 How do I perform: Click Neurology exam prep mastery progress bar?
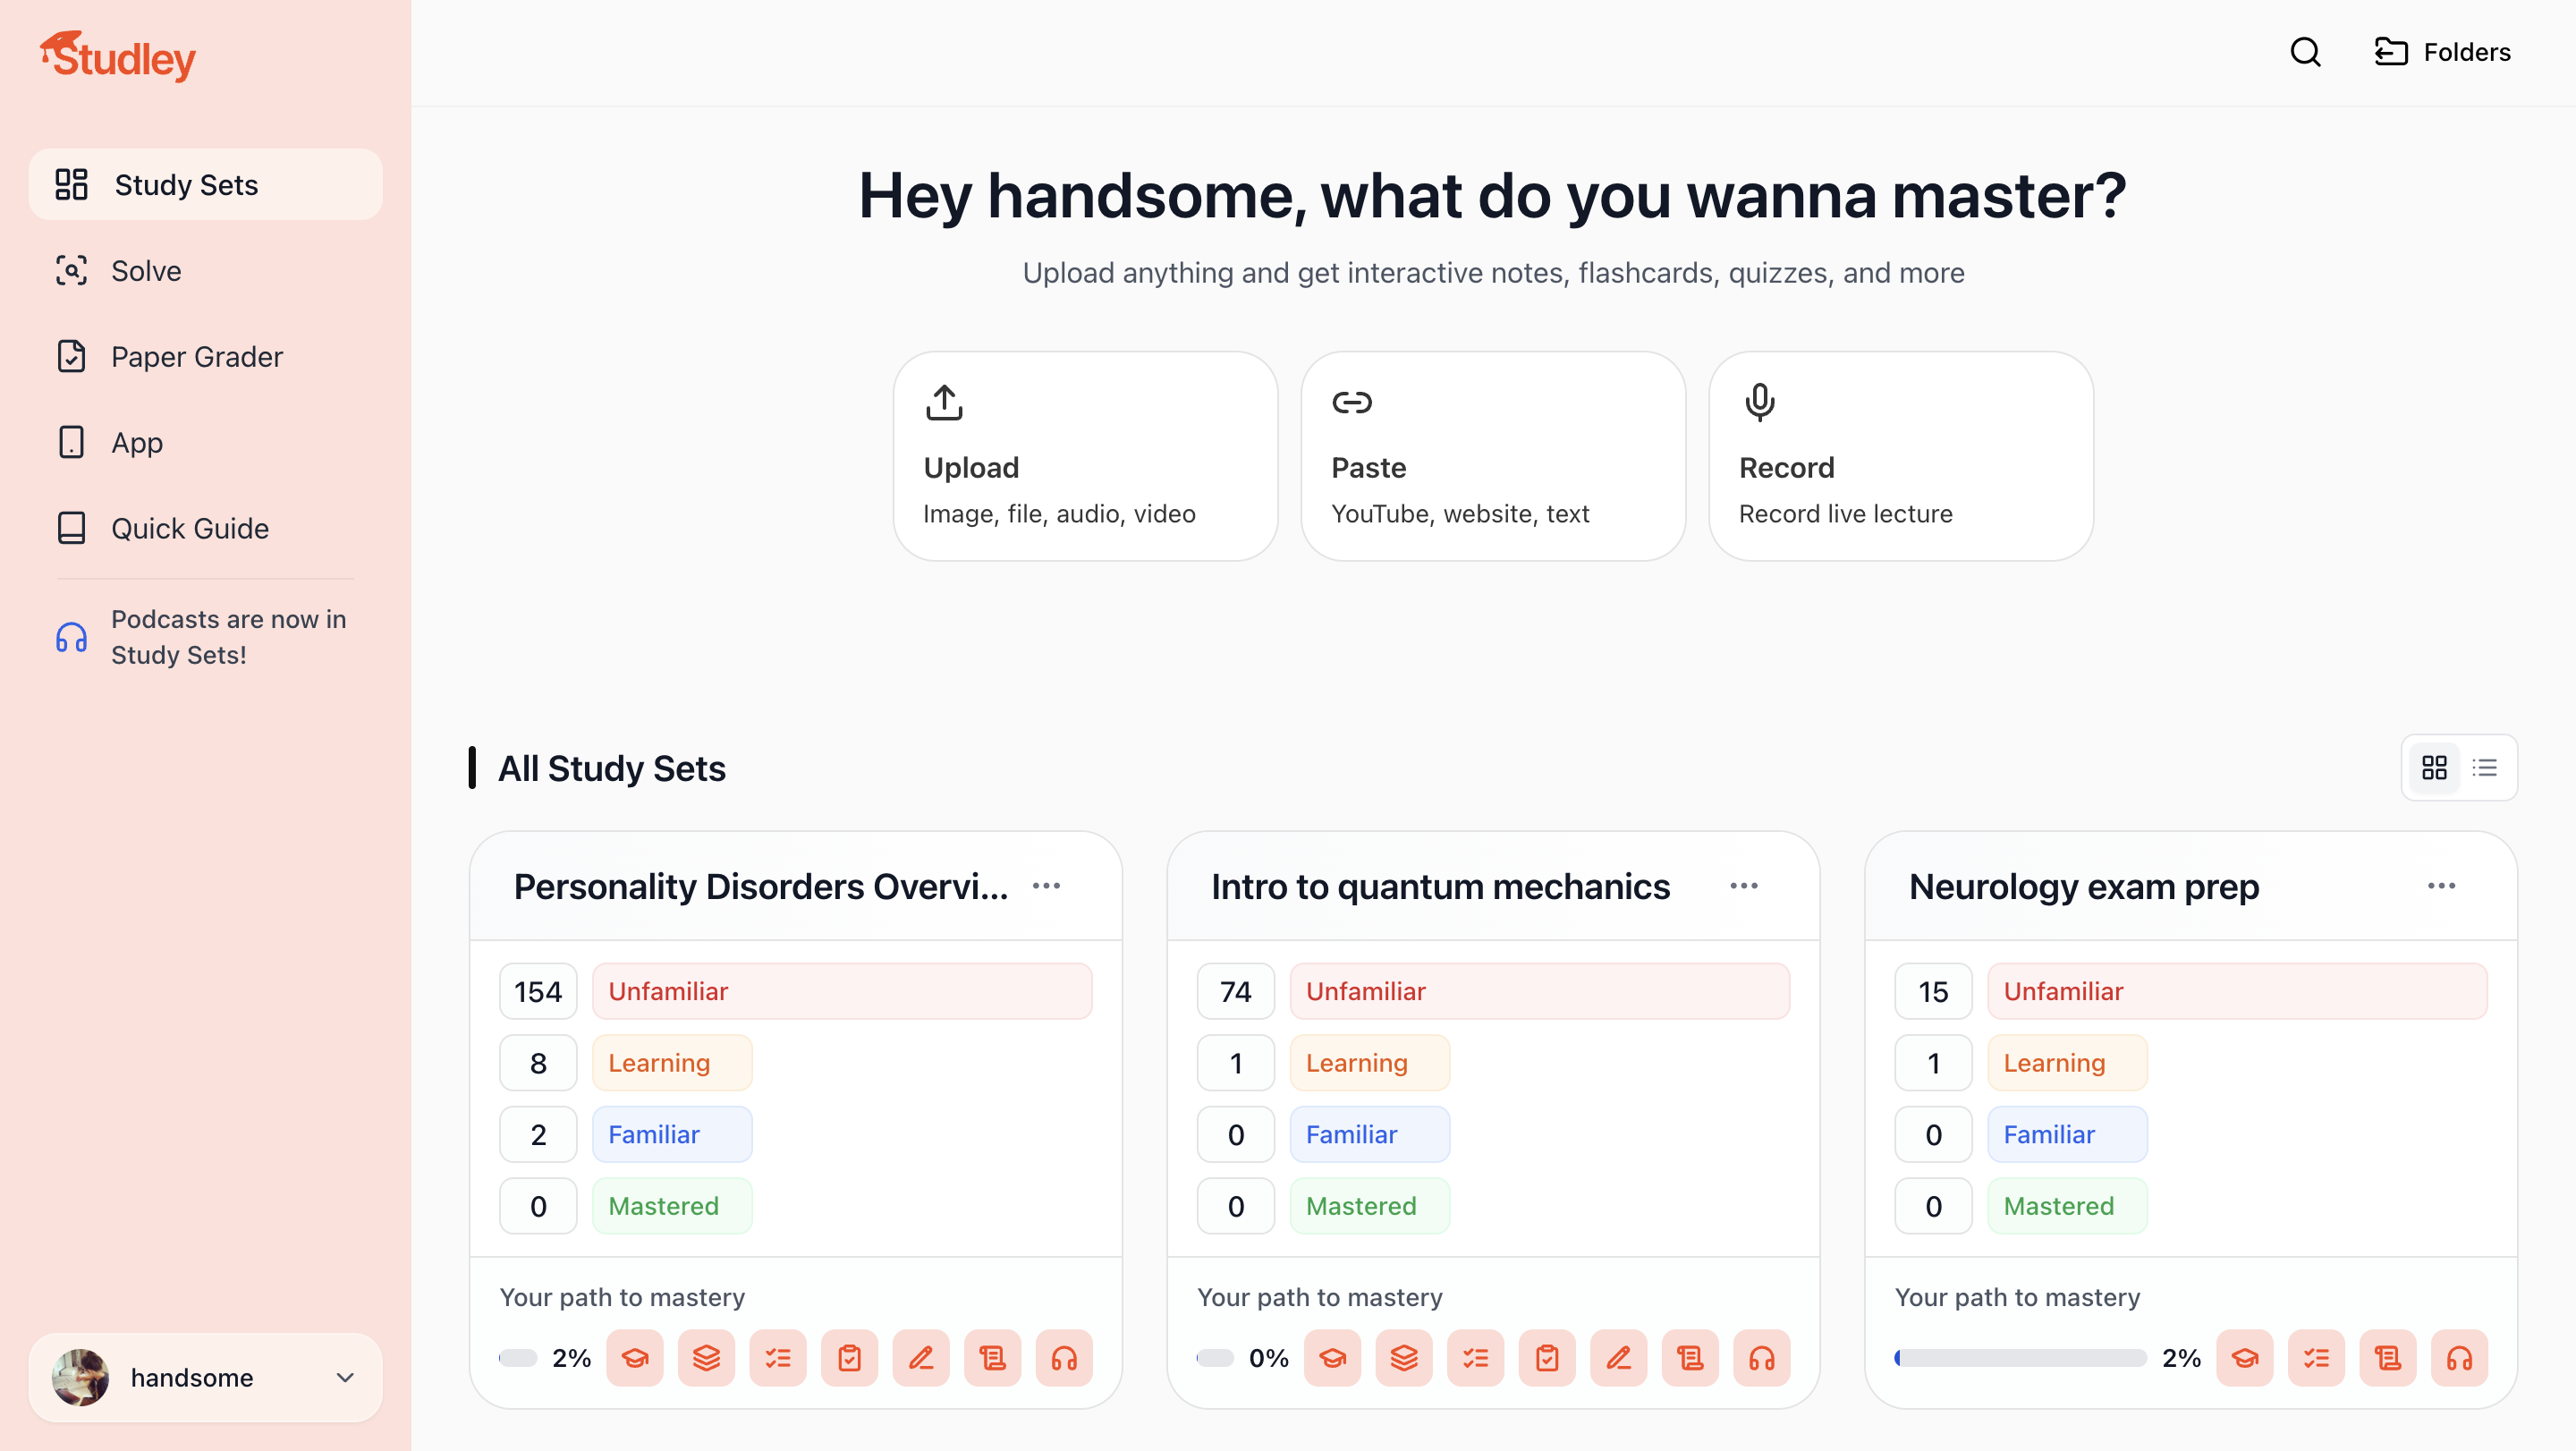click(x=2020, y=1357)
